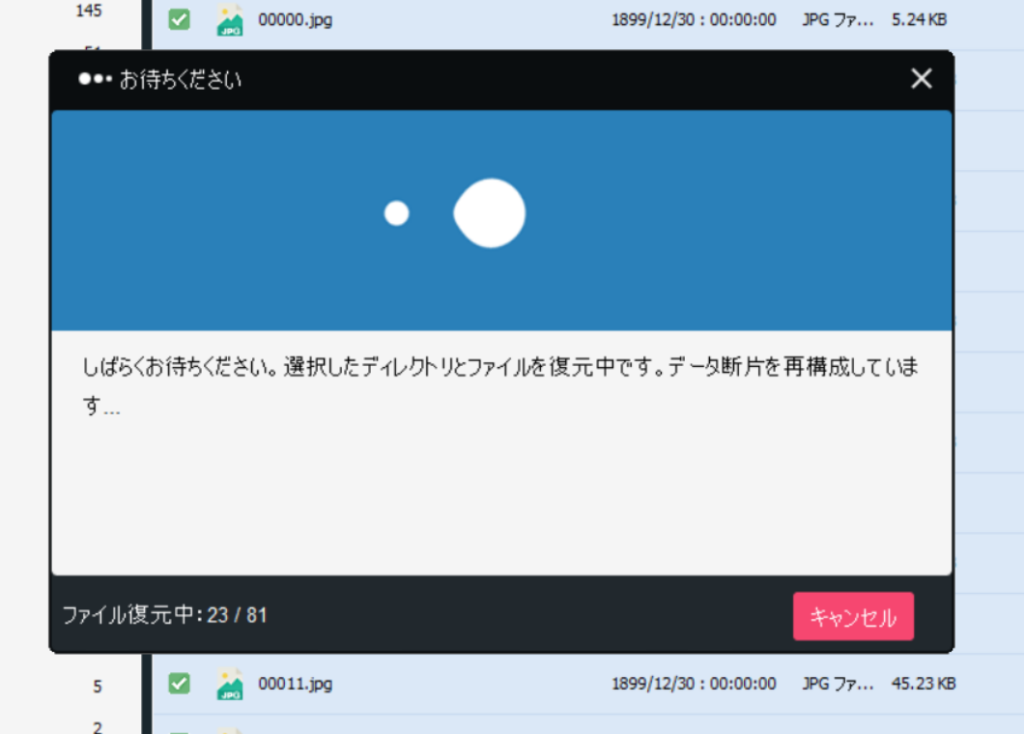Click the large white circle animation
1024x734 pixels.
(490, 213)
